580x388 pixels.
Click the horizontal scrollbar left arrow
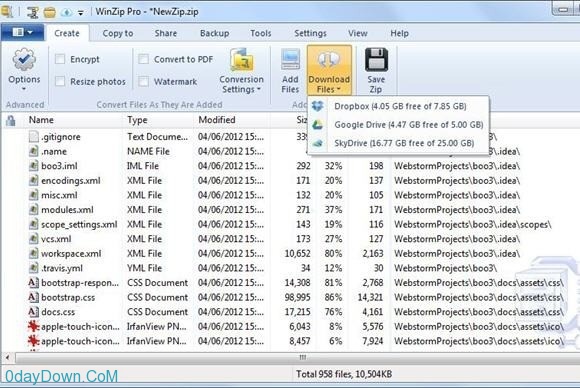pos(7,357)
